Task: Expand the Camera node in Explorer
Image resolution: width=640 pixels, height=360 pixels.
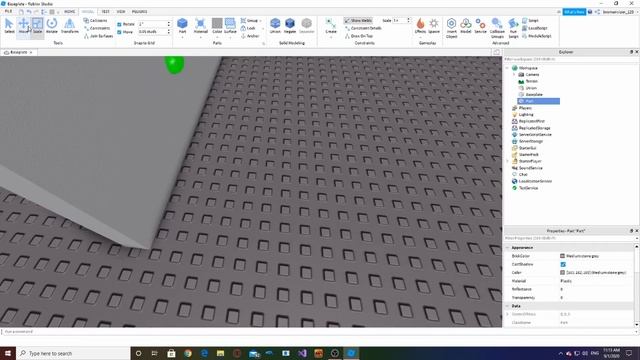Action: coord(514,75)
